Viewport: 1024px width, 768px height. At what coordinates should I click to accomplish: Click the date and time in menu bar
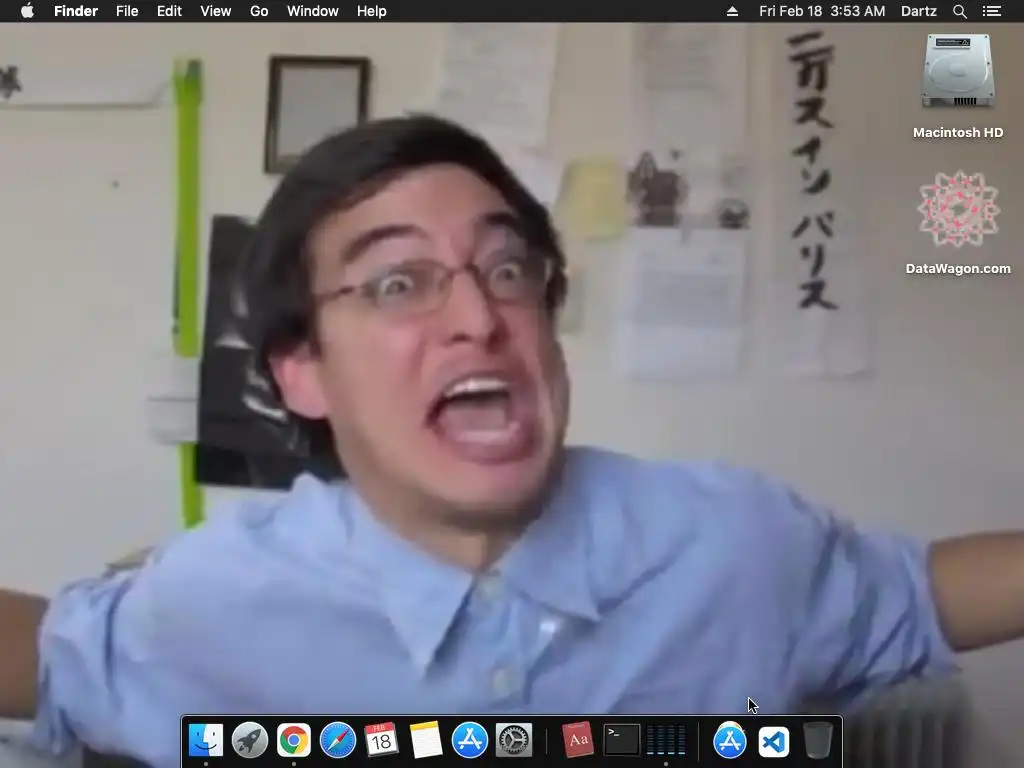point(822,11)
